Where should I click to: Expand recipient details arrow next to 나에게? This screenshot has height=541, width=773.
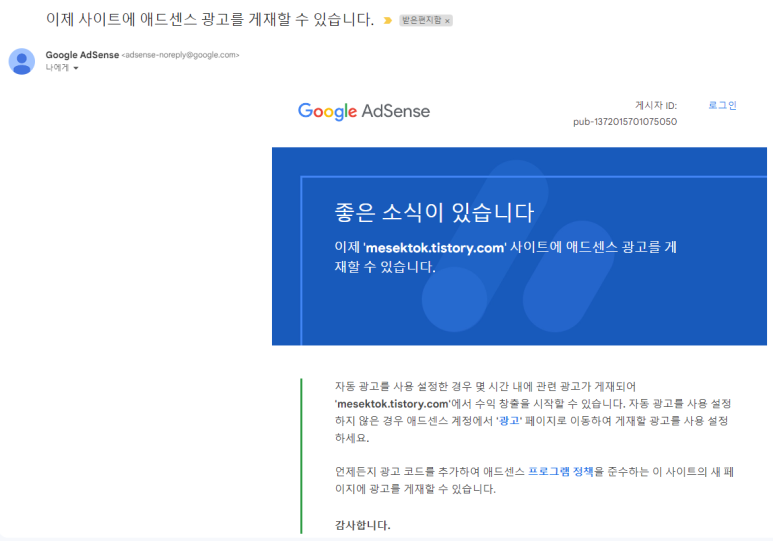(x=76, y=68)
